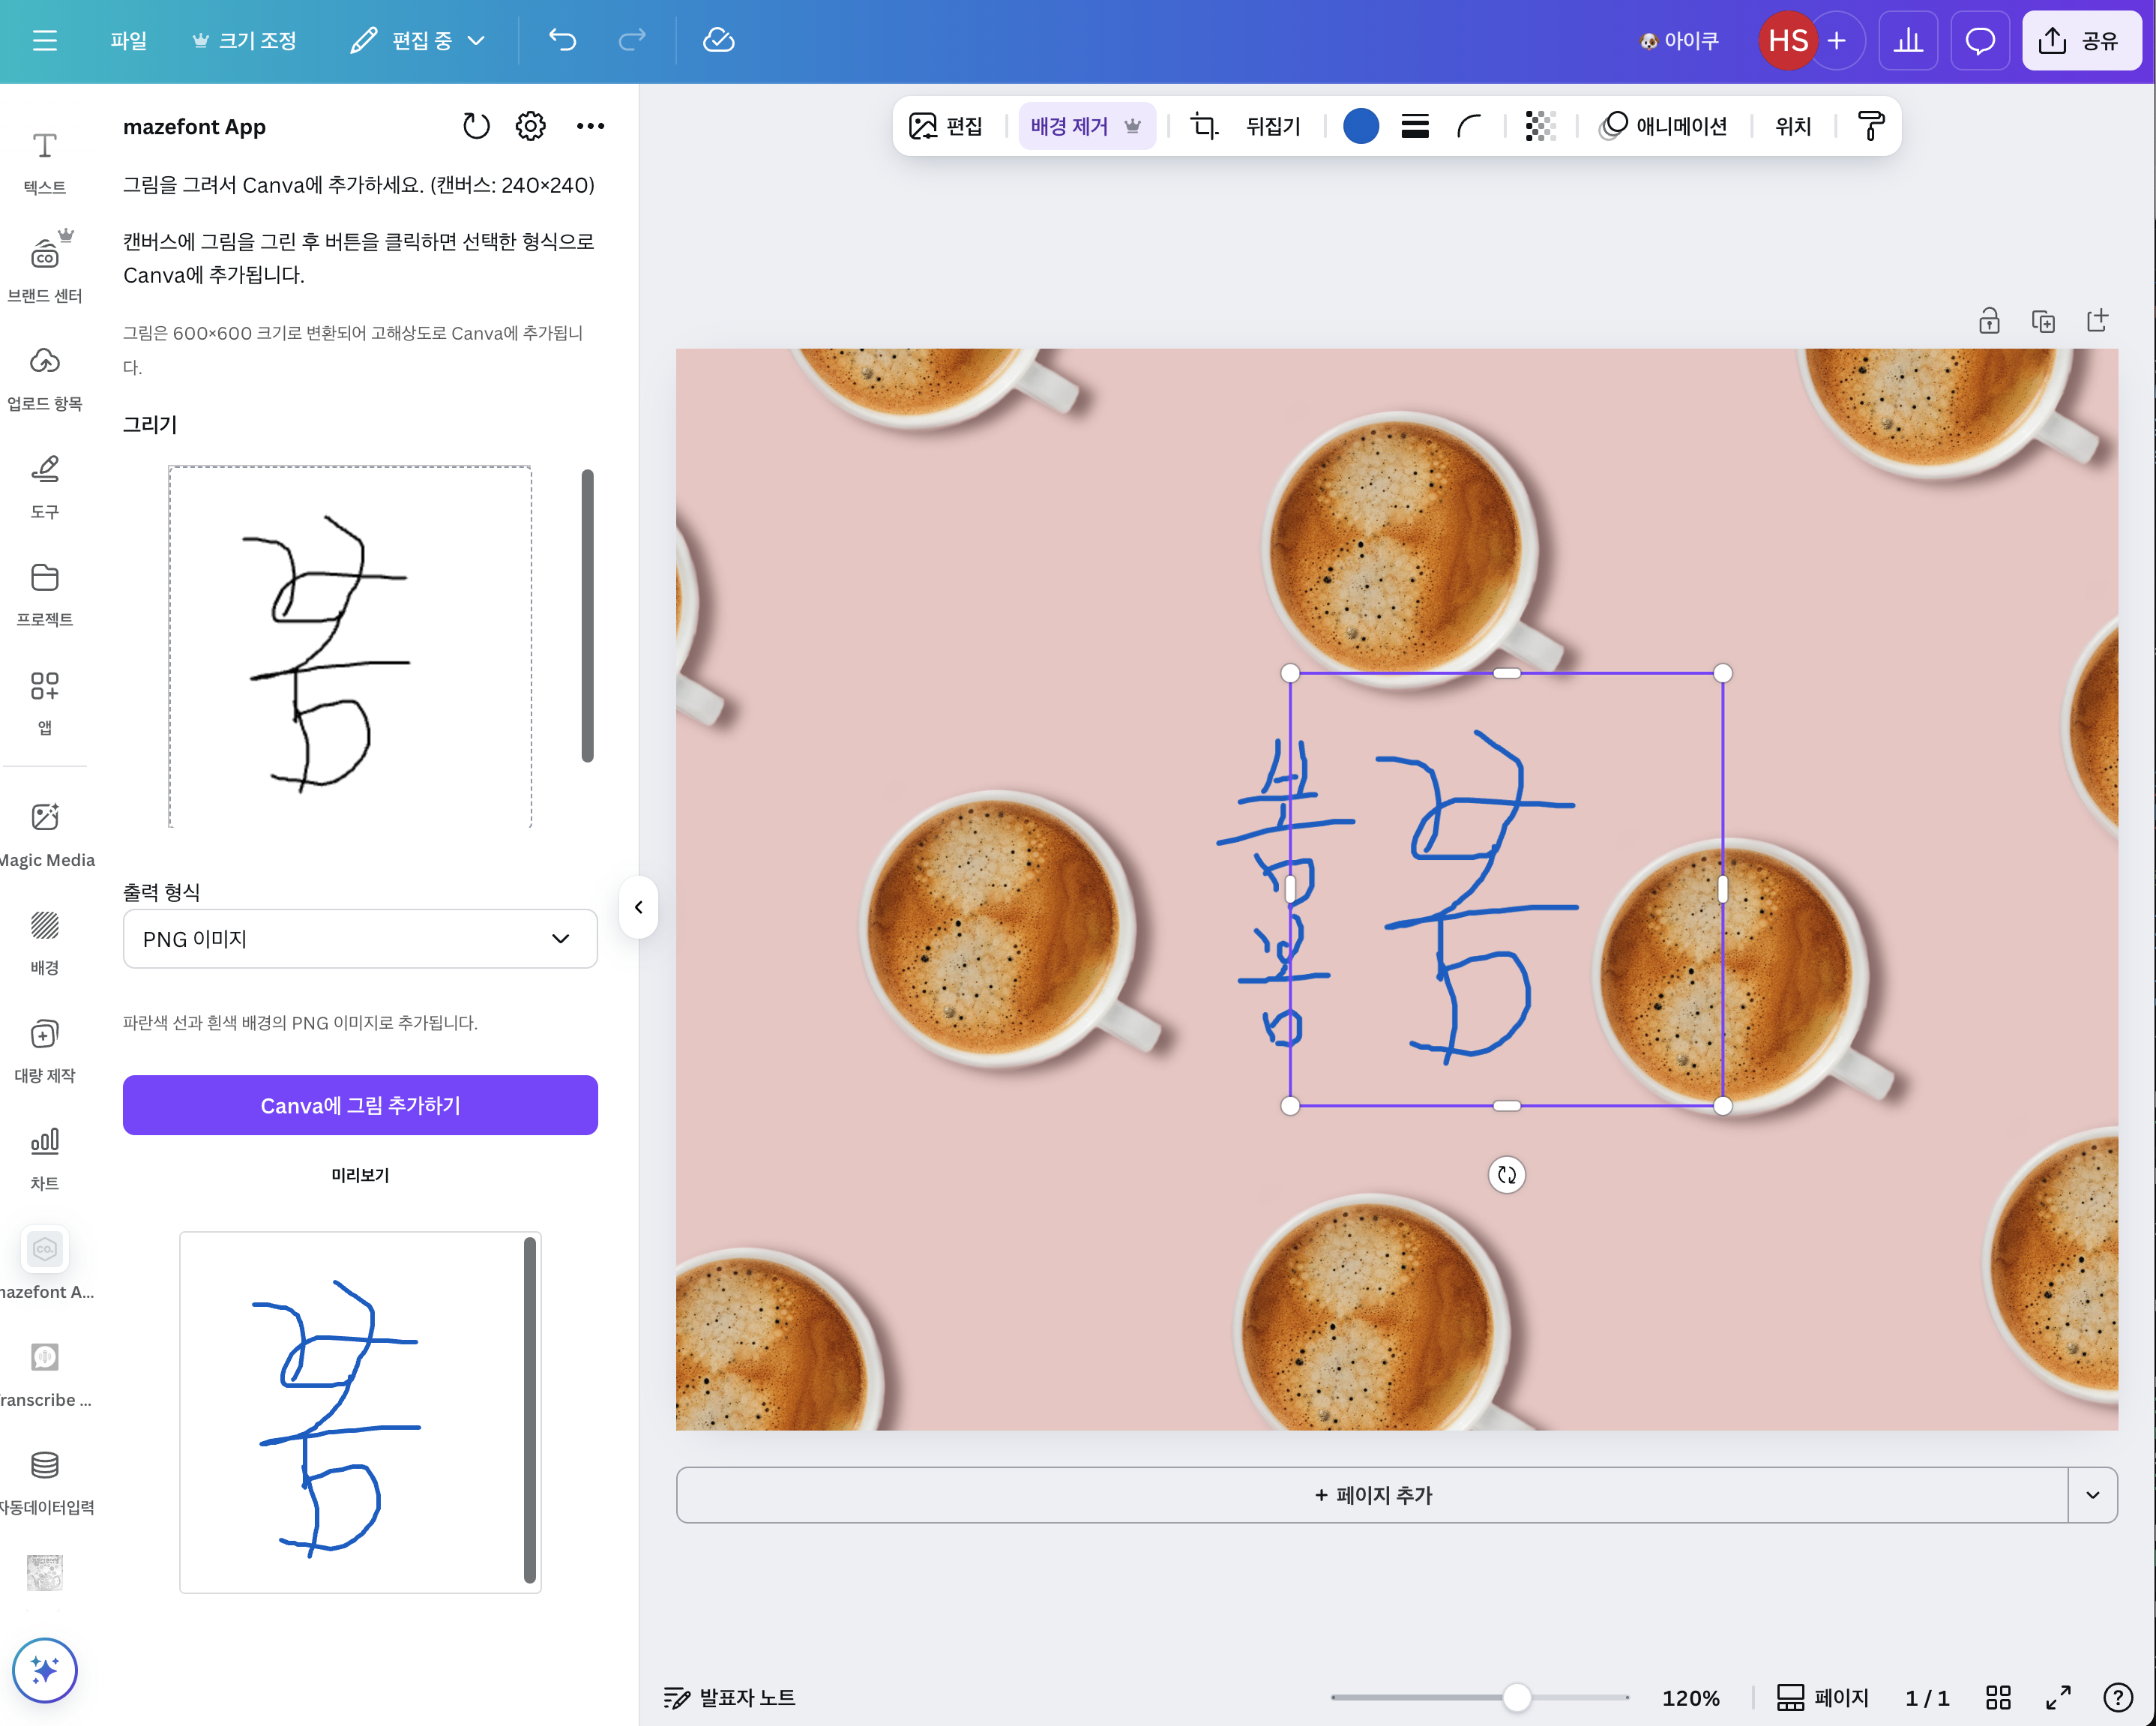Toggle 배경 제거 for the selected drawing
The width and height of the screenshot is (2156, 1726).
tap(1069, 125)
